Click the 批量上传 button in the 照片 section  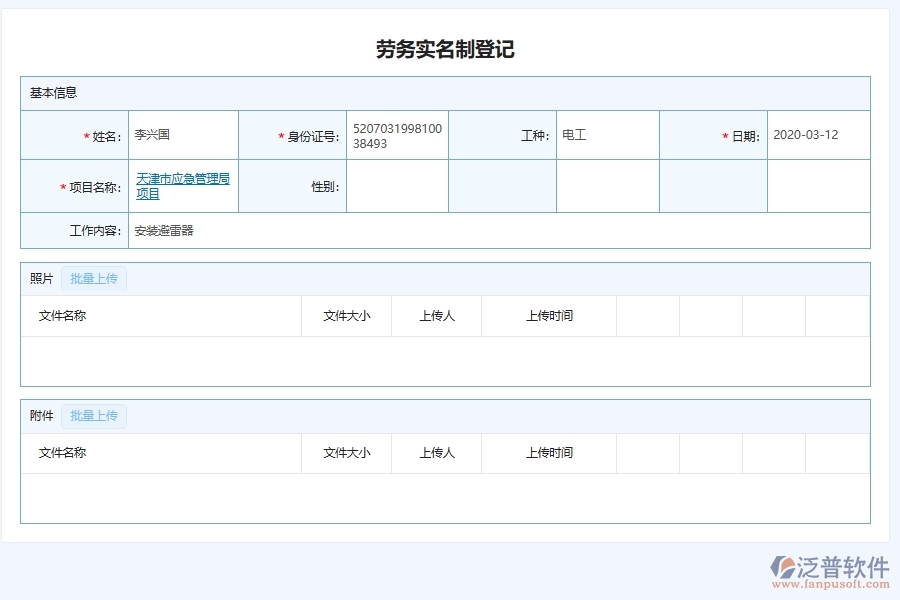94,278
